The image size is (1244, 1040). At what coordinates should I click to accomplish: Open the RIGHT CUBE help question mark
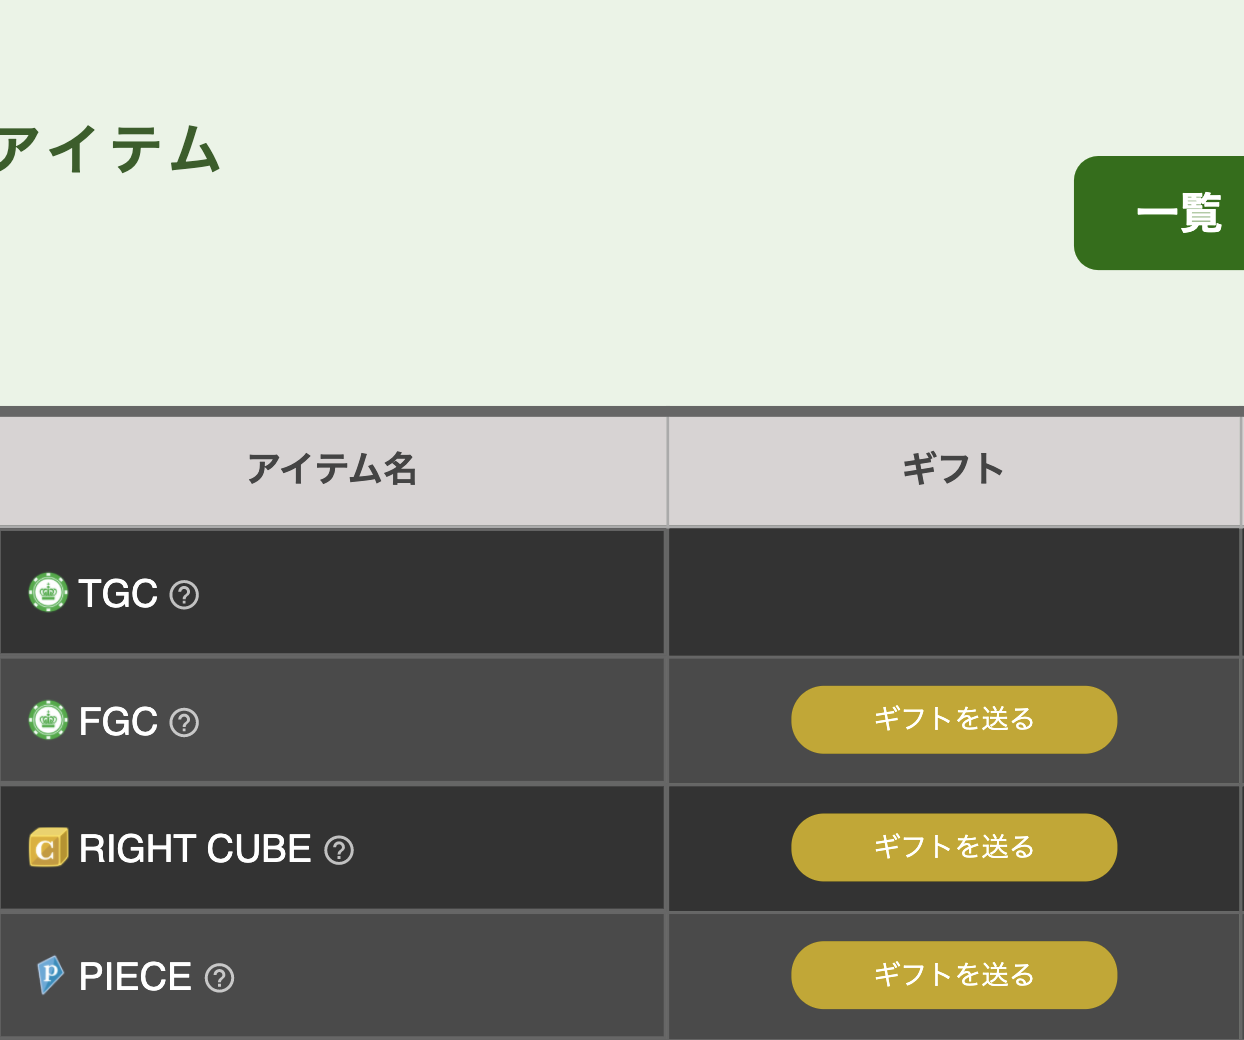point(339,850)
